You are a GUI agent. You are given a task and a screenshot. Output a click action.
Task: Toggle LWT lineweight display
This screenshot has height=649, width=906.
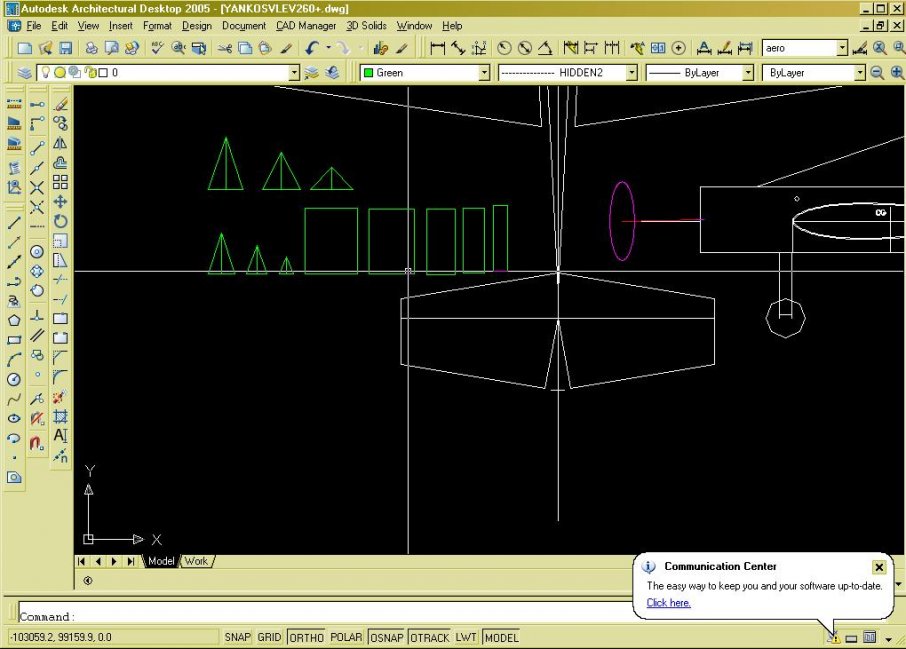[466, 637]
